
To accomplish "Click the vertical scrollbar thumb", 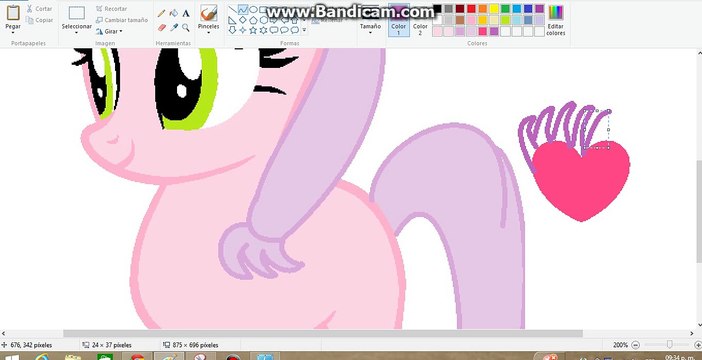I will (699, 211).
